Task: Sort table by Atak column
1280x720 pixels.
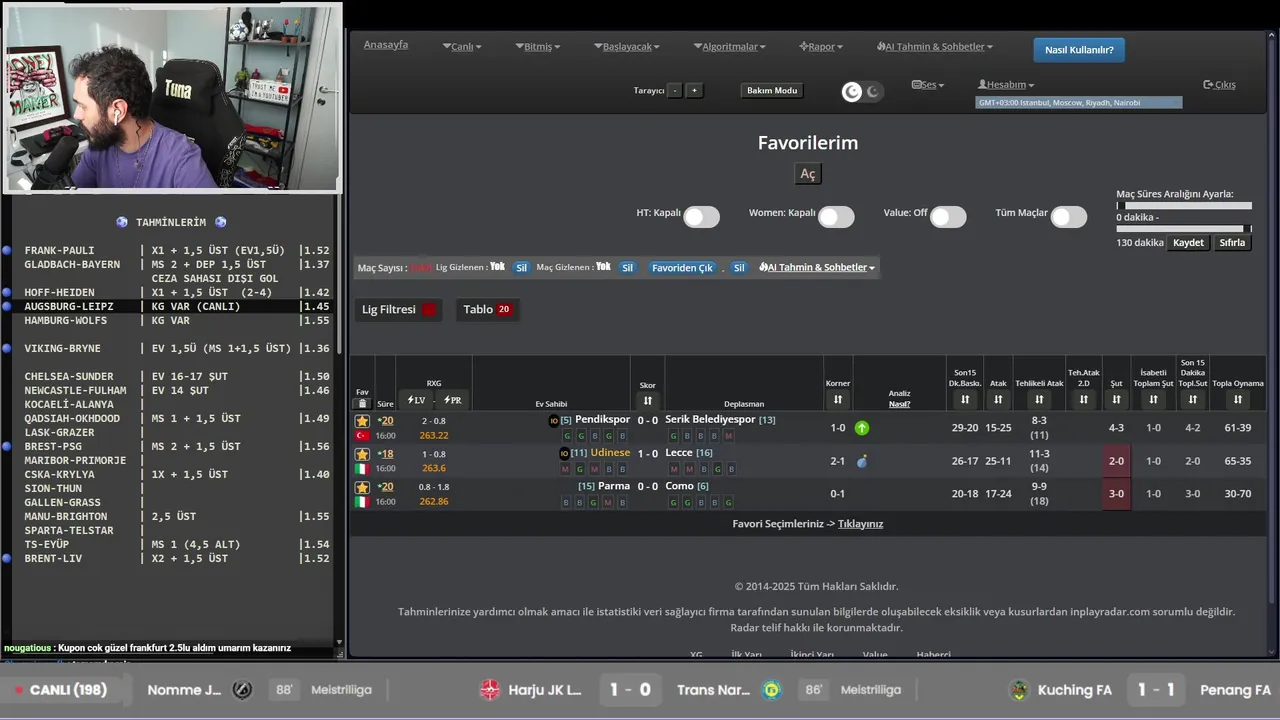Action: (x=998, y=400)
